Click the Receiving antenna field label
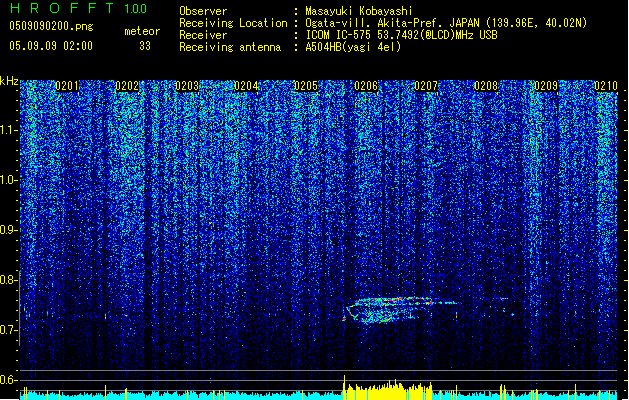 pos(230,47)
